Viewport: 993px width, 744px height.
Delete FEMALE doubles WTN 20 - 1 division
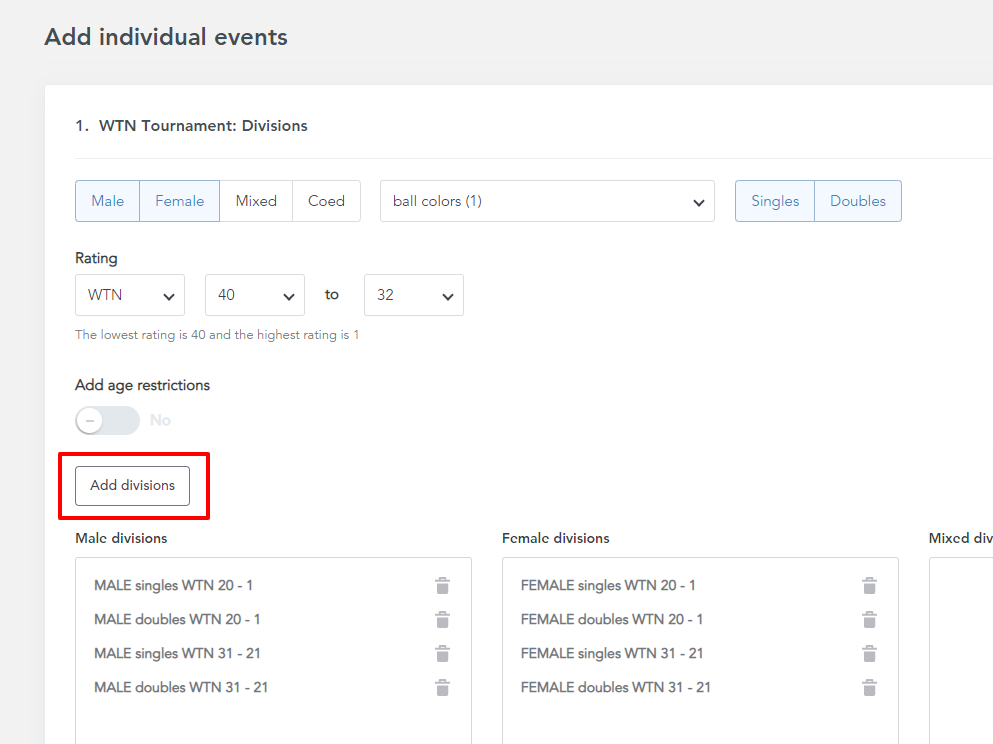(870, 620)
